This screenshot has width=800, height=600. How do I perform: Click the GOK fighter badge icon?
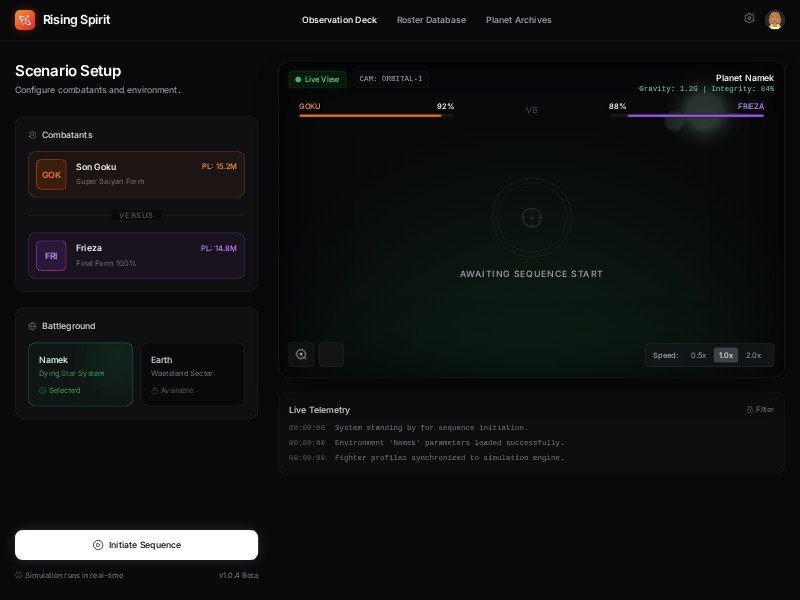(51, 174)
